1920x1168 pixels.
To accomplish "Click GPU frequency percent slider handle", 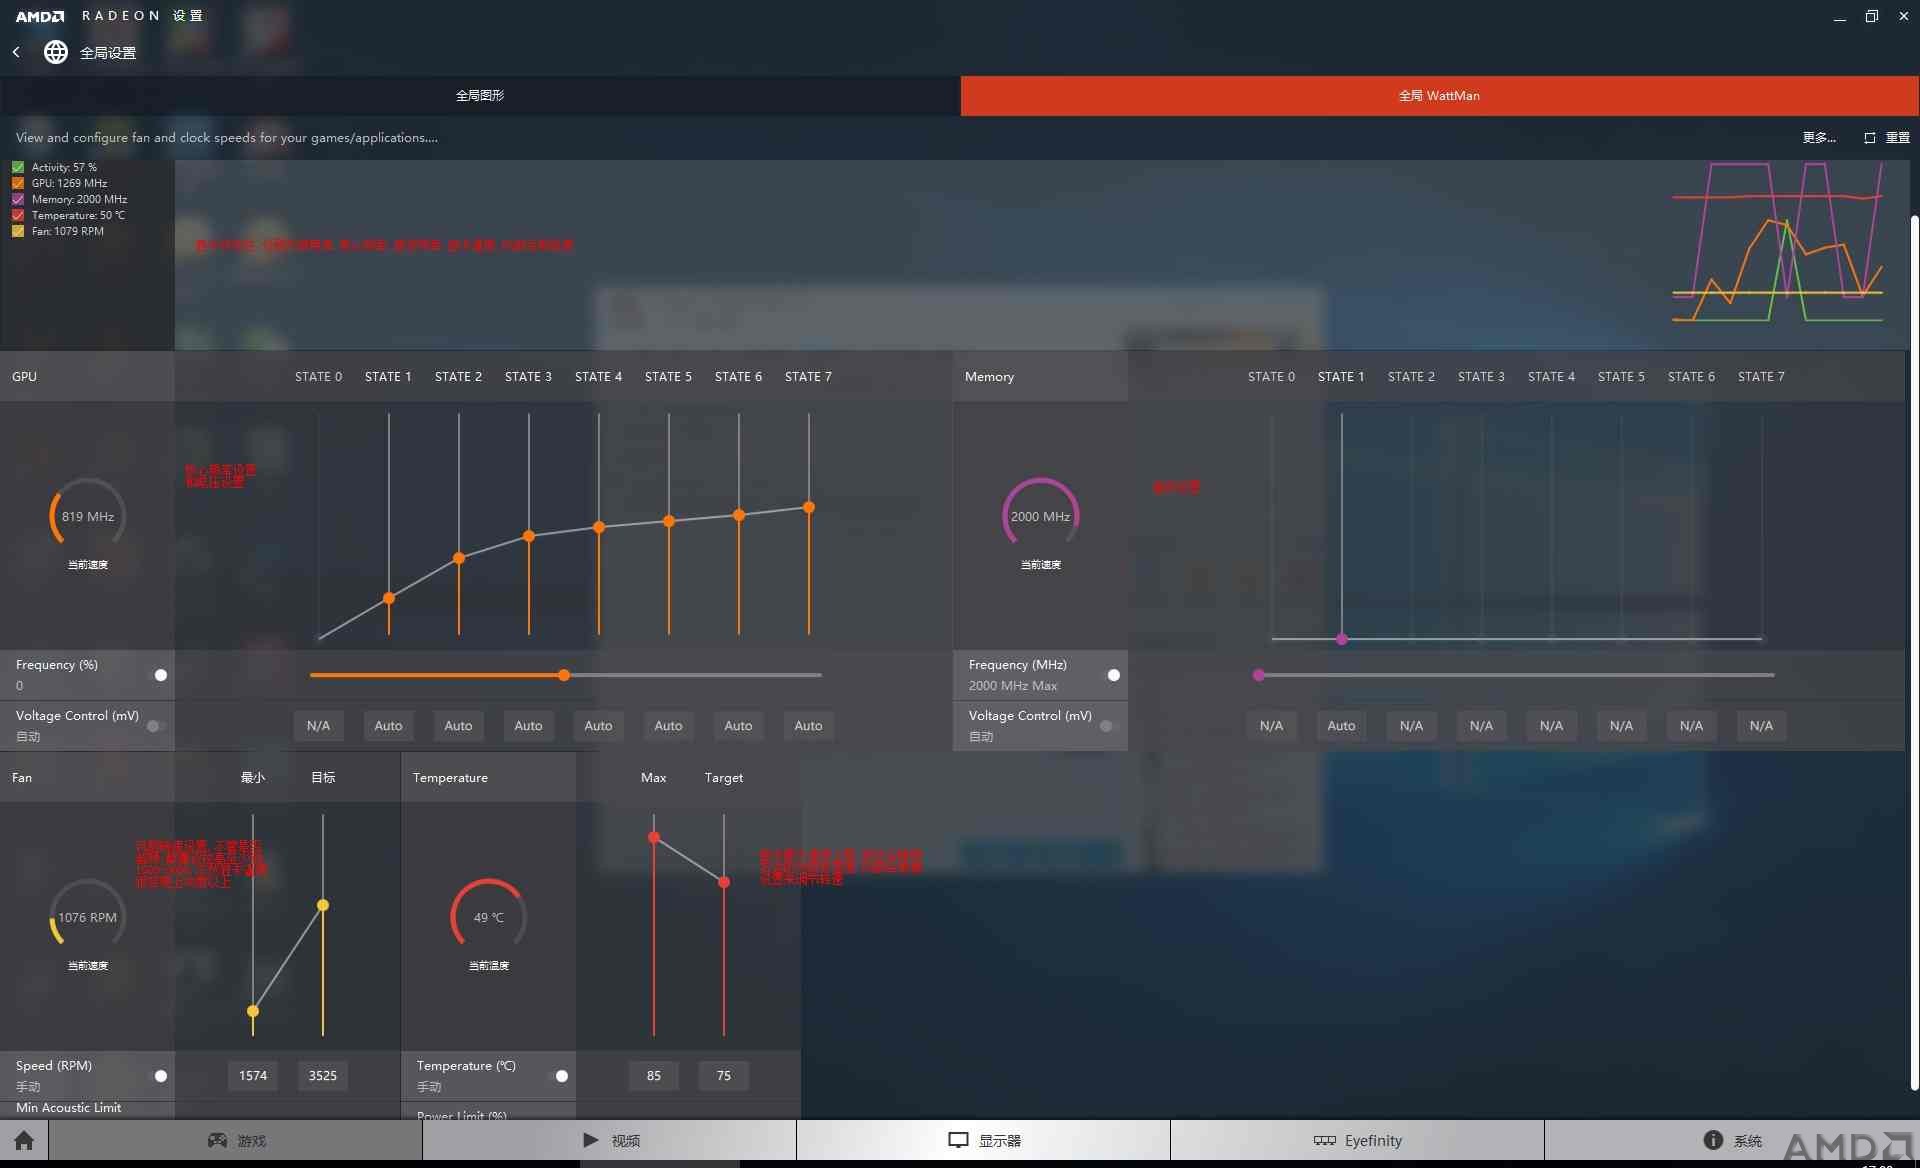I will pos(564,675).
